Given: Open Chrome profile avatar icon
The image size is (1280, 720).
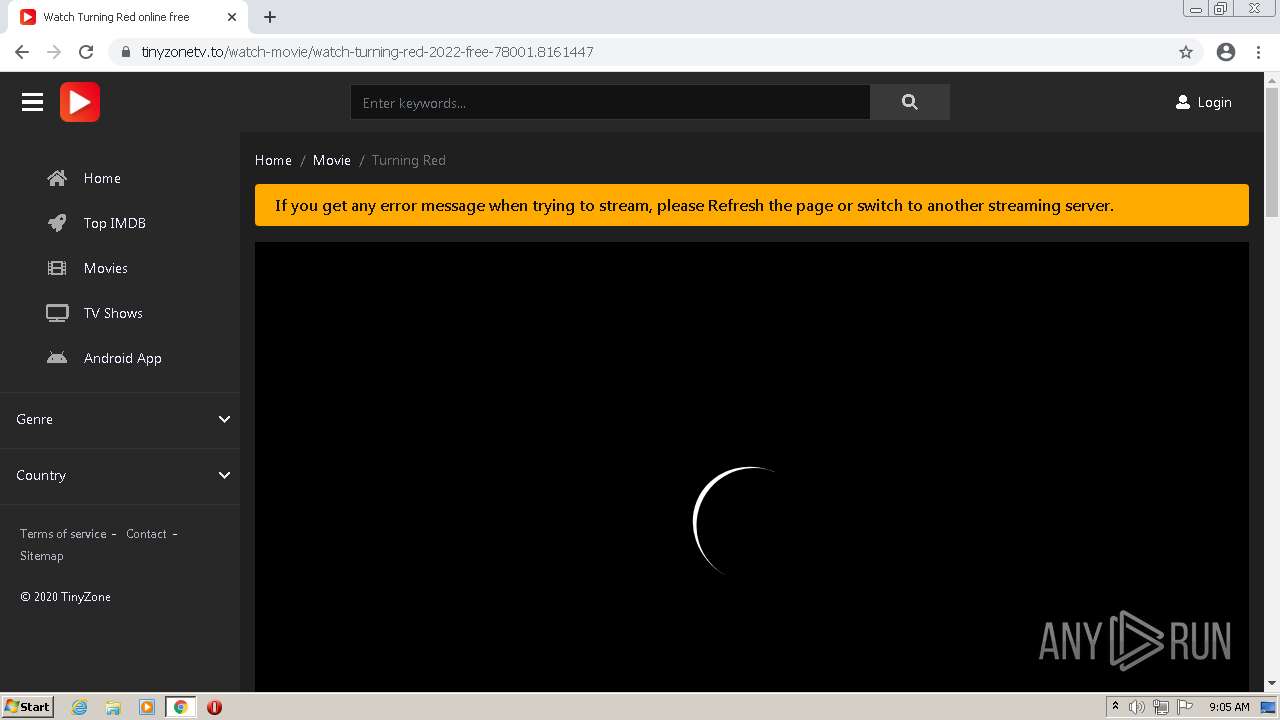Looking at the screenshot, I should point(1226,52).
